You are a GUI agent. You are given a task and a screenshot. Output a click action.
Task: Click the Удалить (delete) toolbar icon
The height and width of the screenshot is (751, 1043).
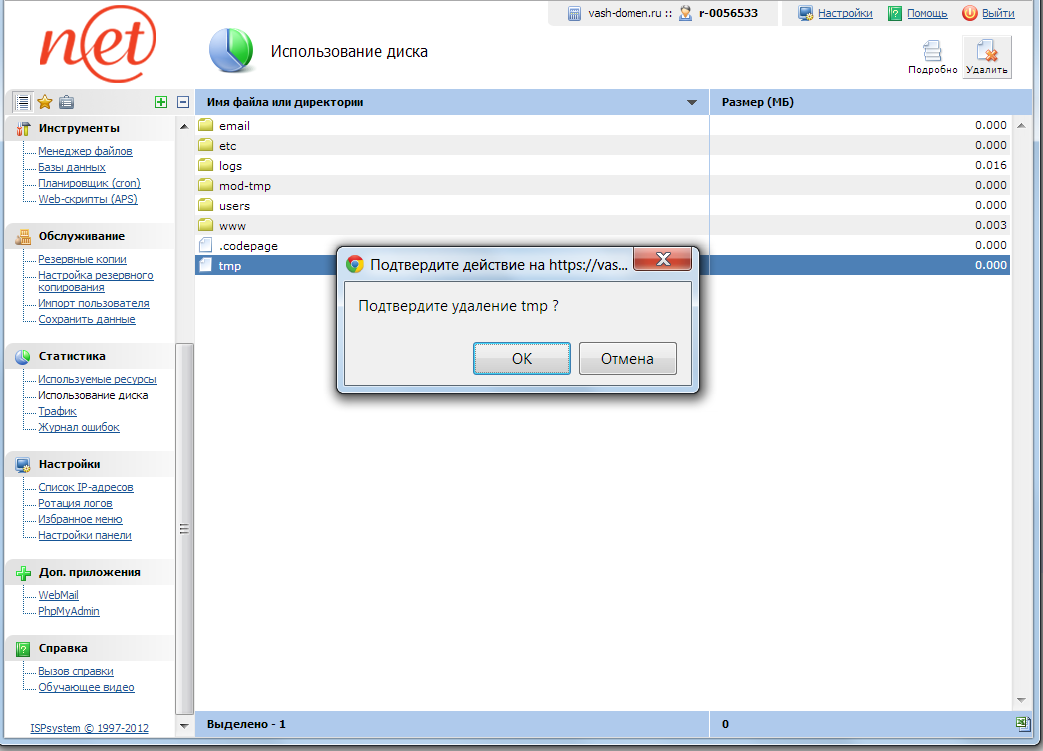pos(986,57)
